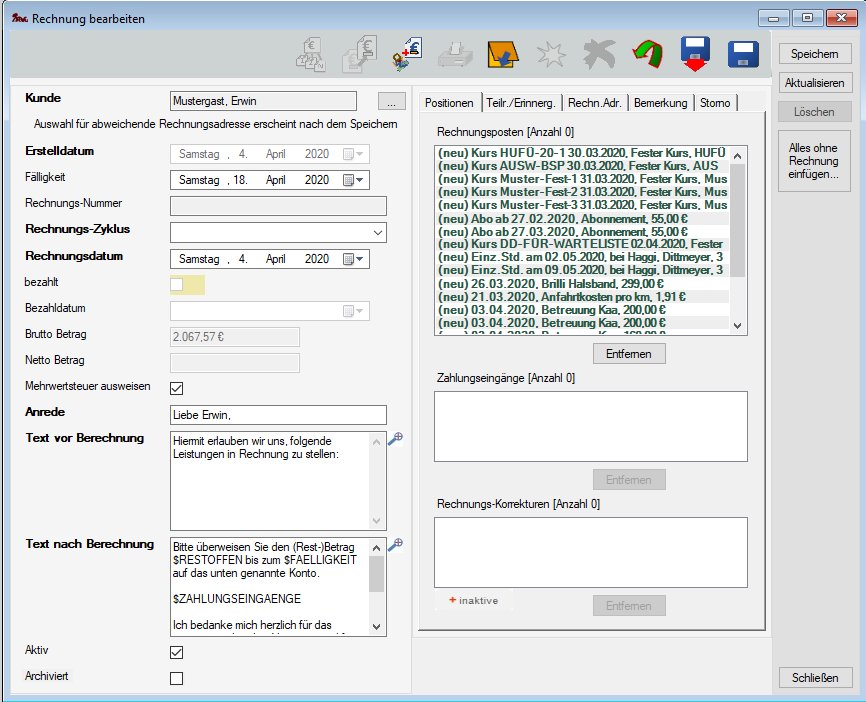Click the plain blue floppy disk save icon
866x702 pixels.
[x=743, y=54]
